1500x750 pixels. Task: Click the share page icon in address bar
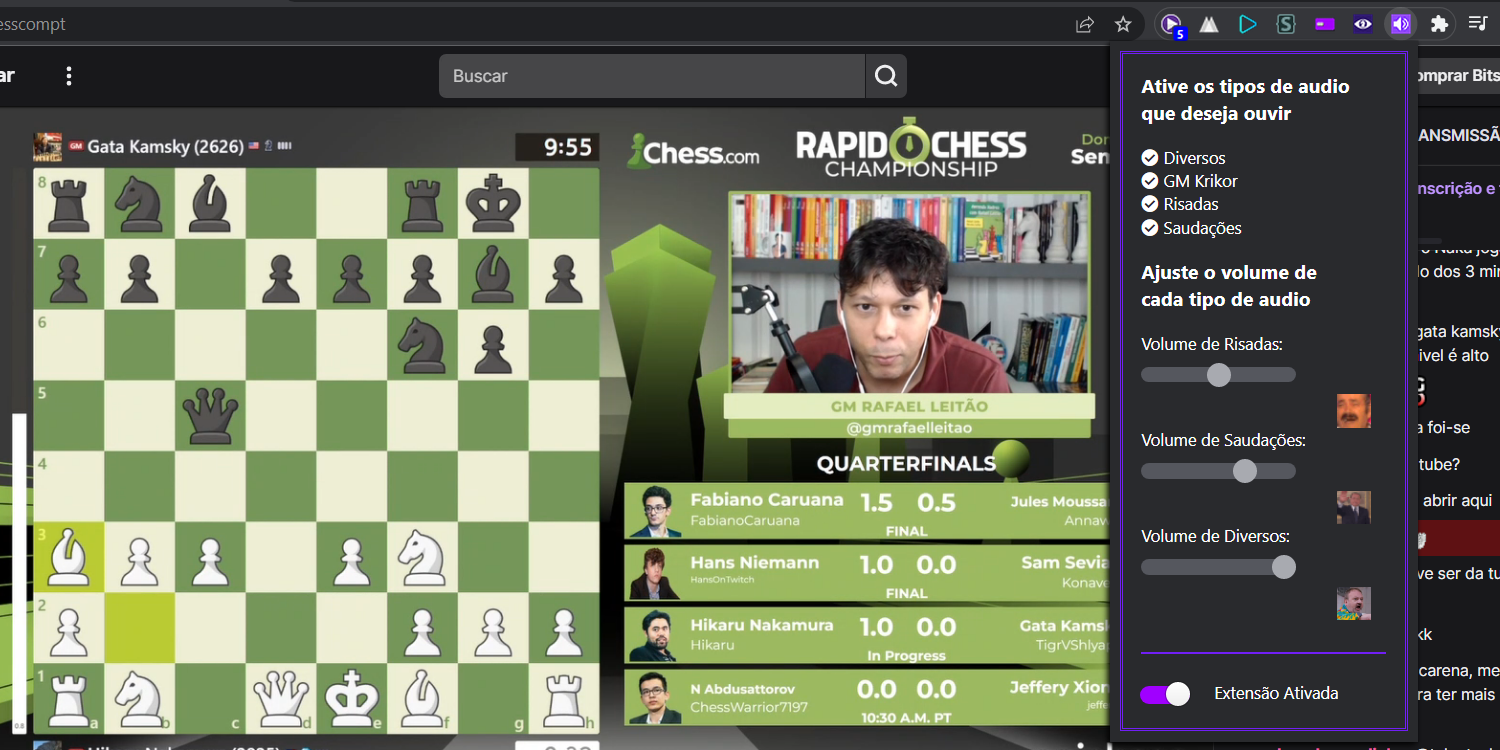[x=1085, y=24]
